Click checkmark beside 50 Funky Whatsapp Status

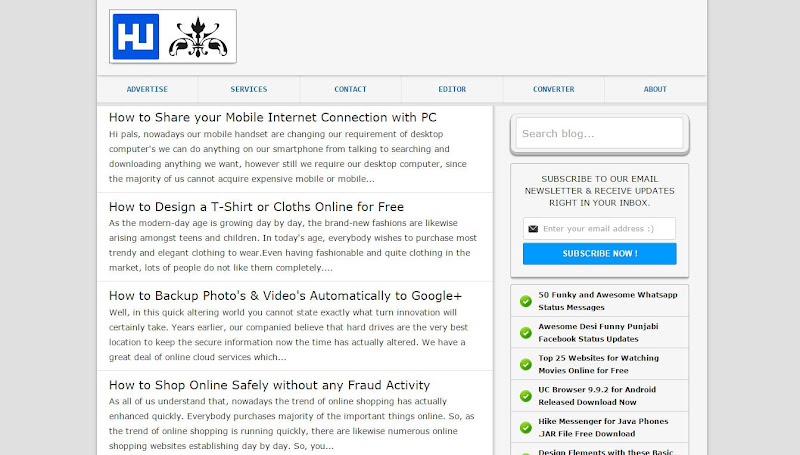pyautogui.click(x=526, y=301)
